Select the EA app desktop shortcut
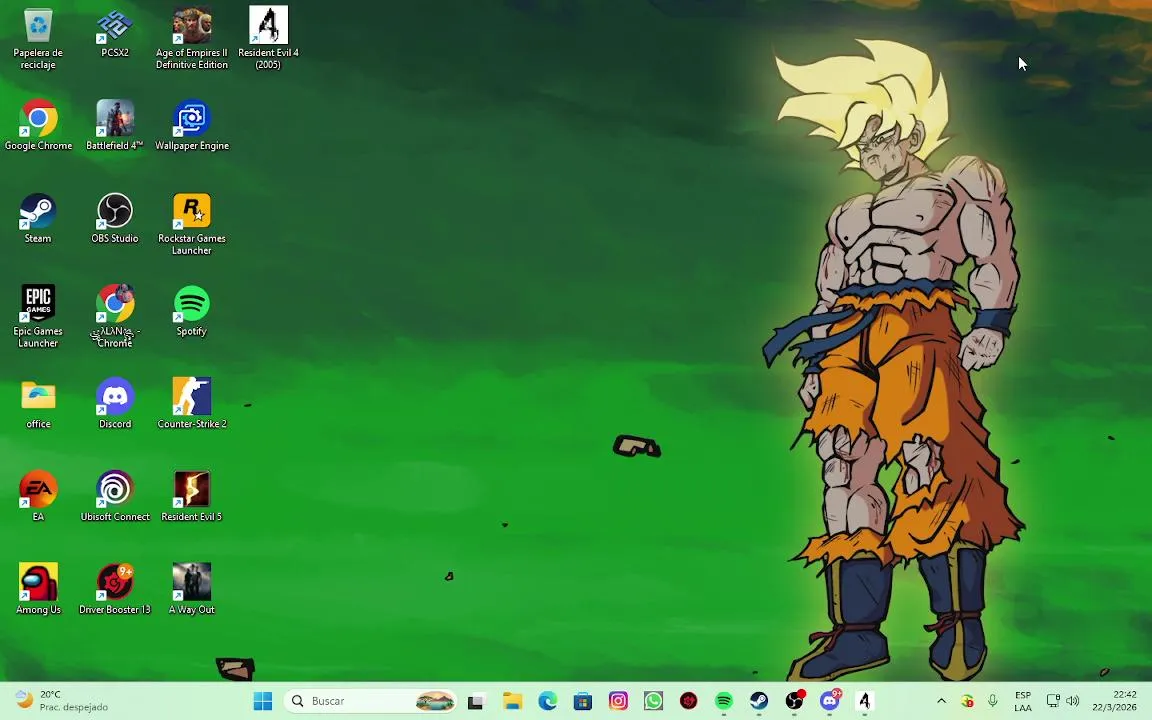Image resolution: width=1152 pixels, height=720 pixels. pyautogui.click(x=38, y=496)
